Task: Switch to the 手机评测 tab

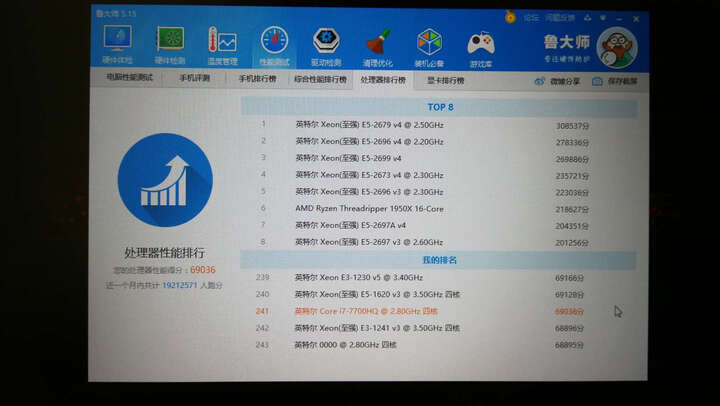Action: [x=195, y=78]
